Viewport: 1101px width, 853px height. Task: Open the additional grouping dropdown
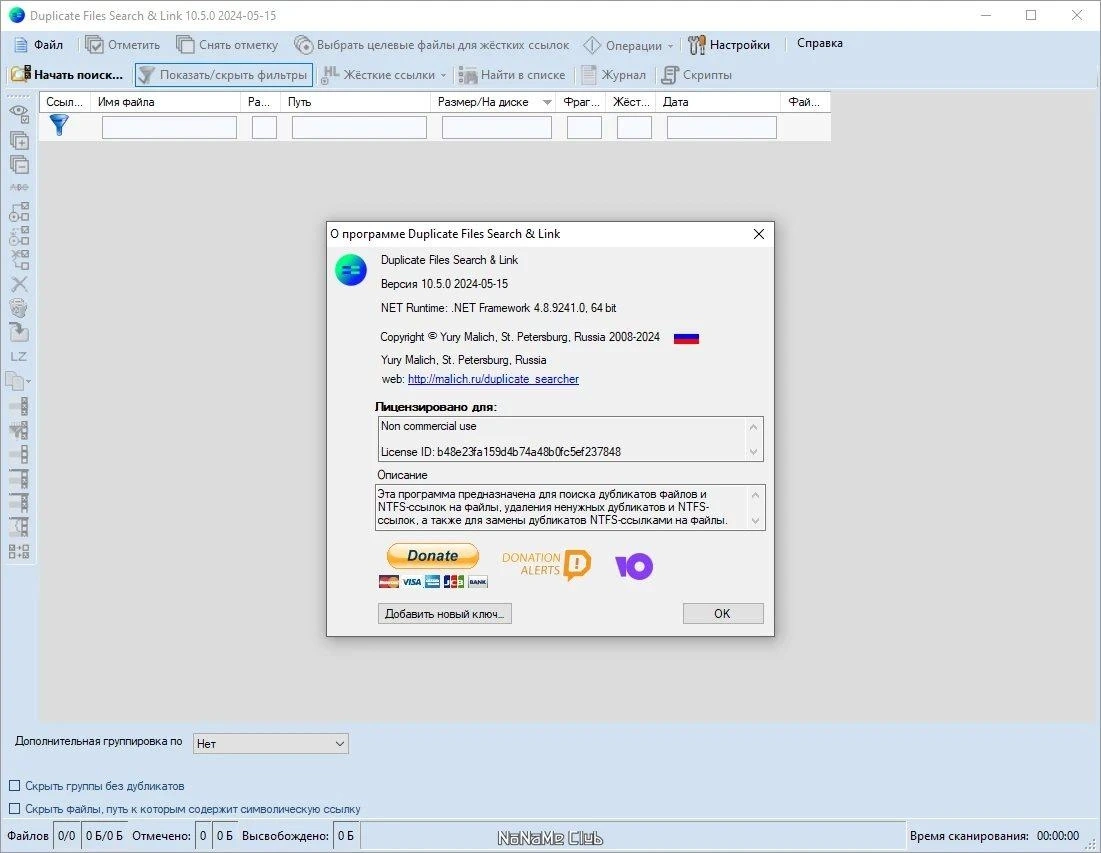click(x=270, y=743)
